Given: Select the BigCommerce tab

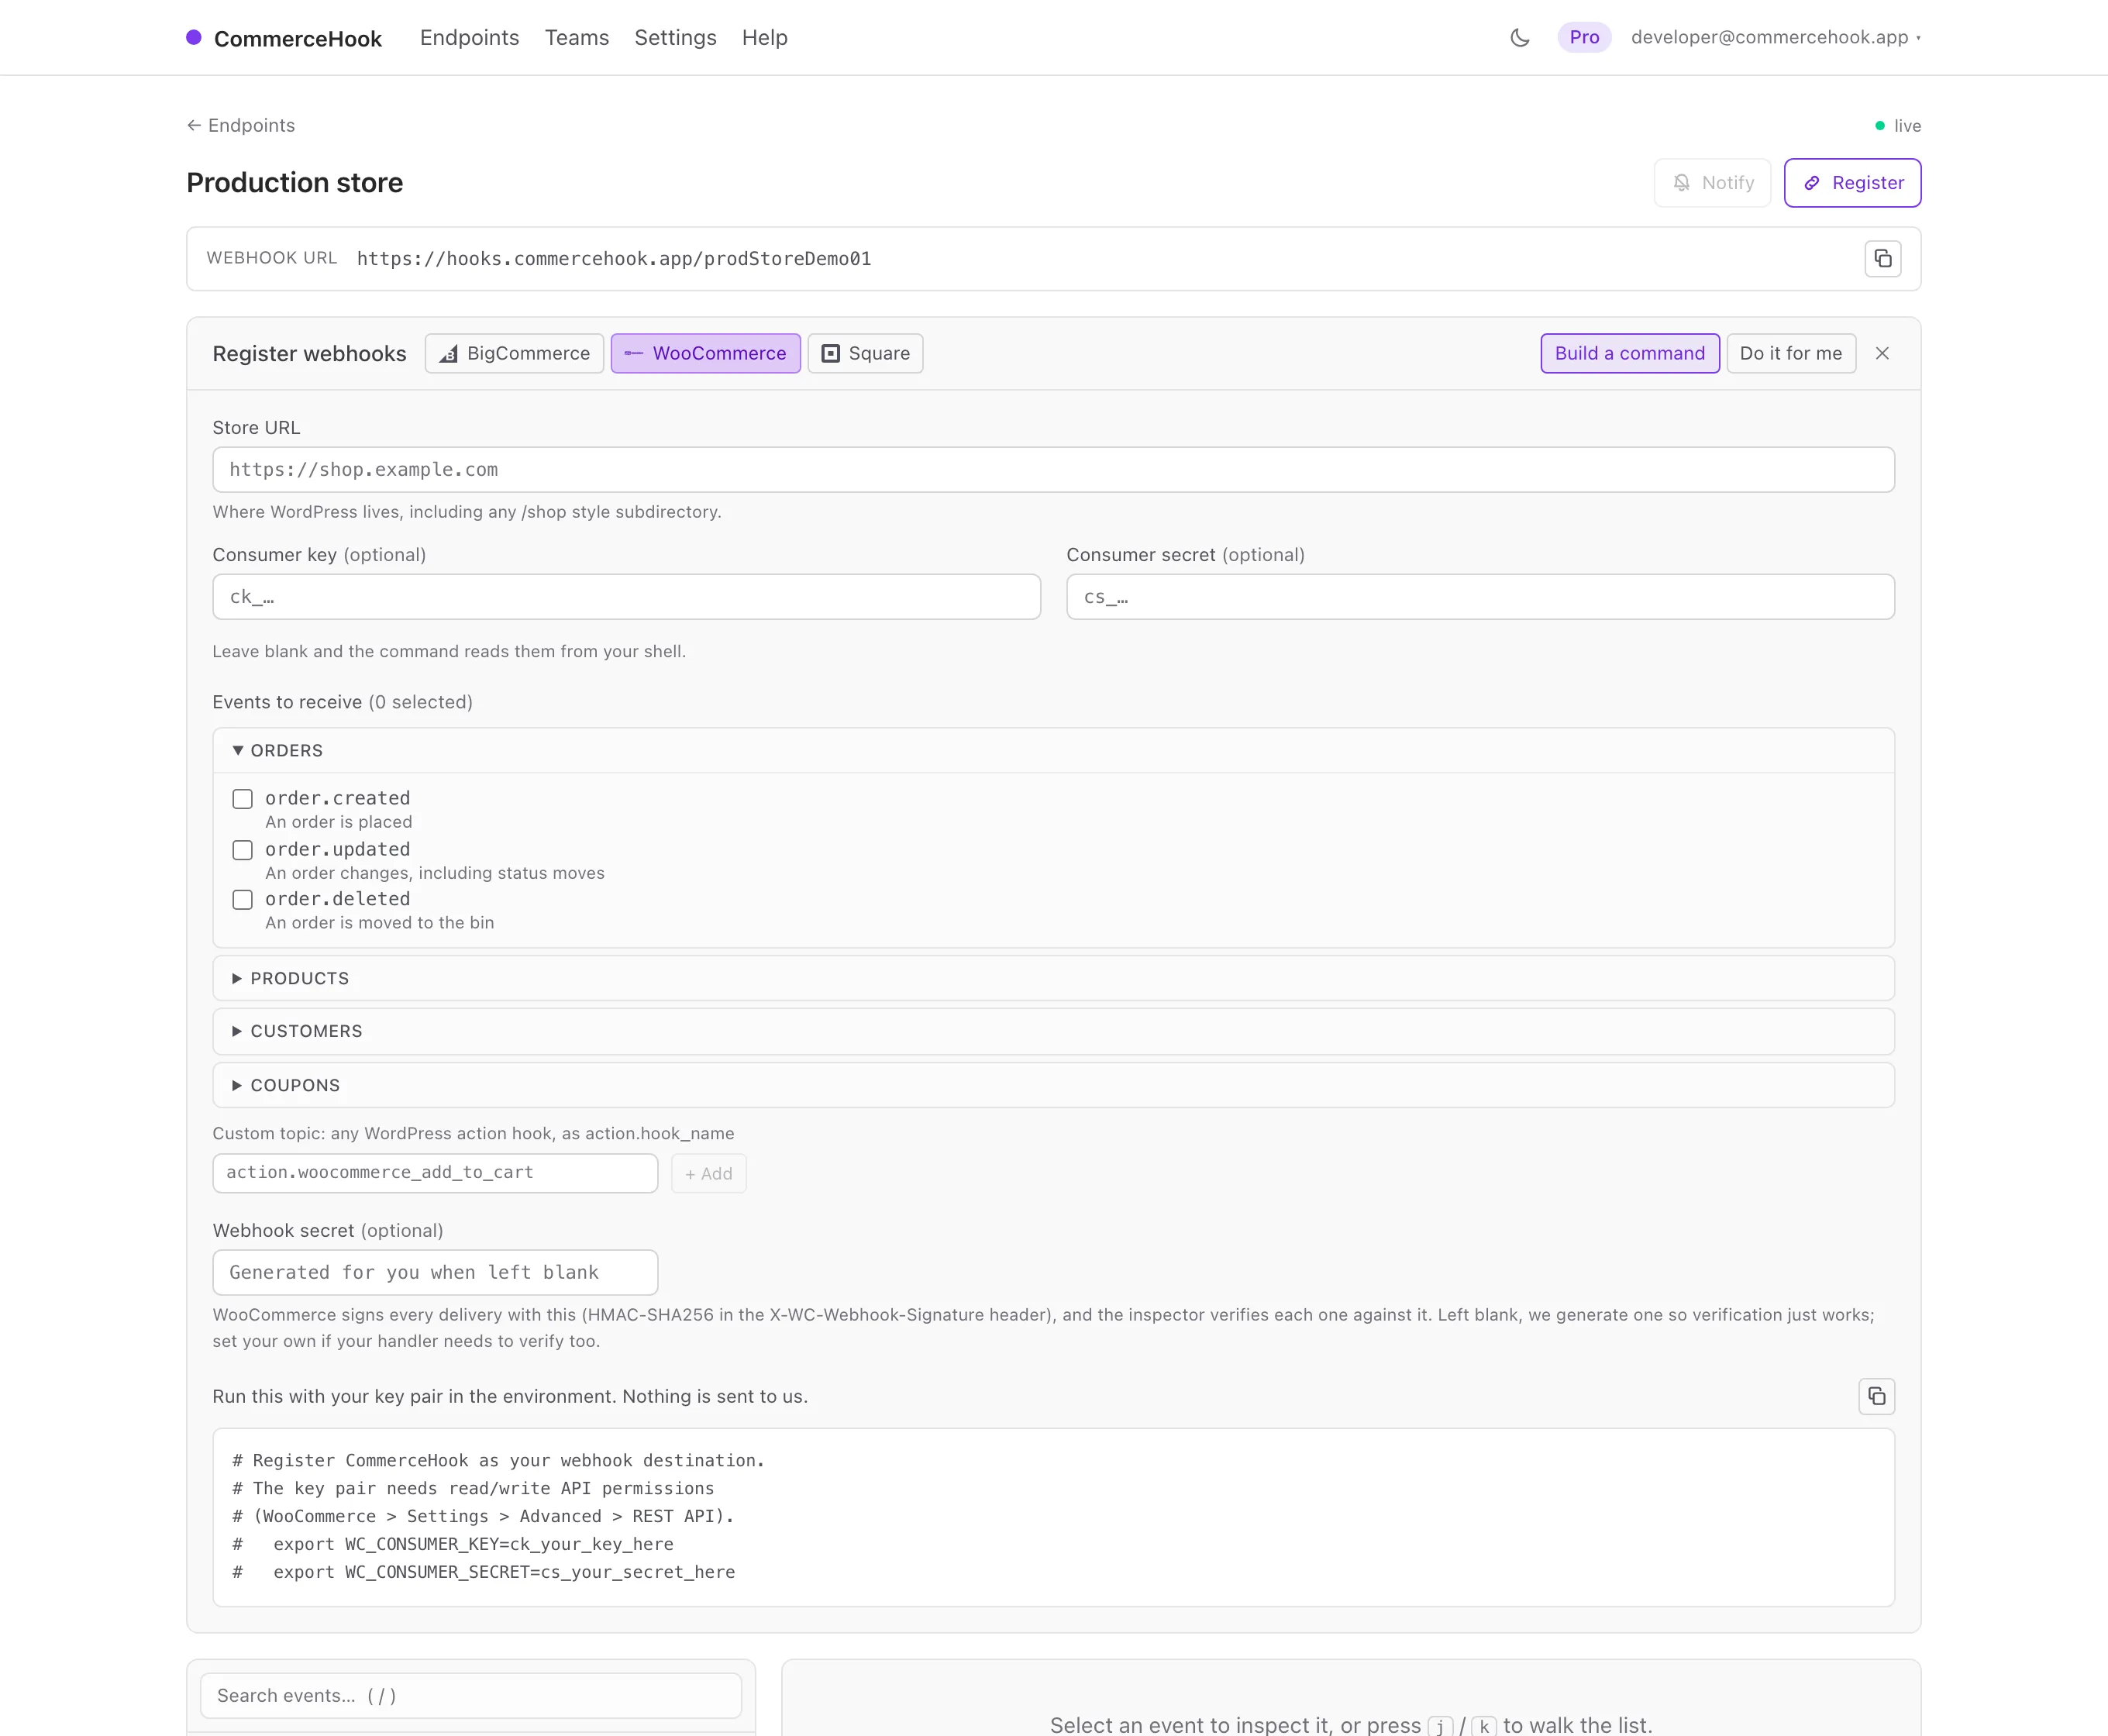Looking at the screenshot, I should tap(514, 353).
